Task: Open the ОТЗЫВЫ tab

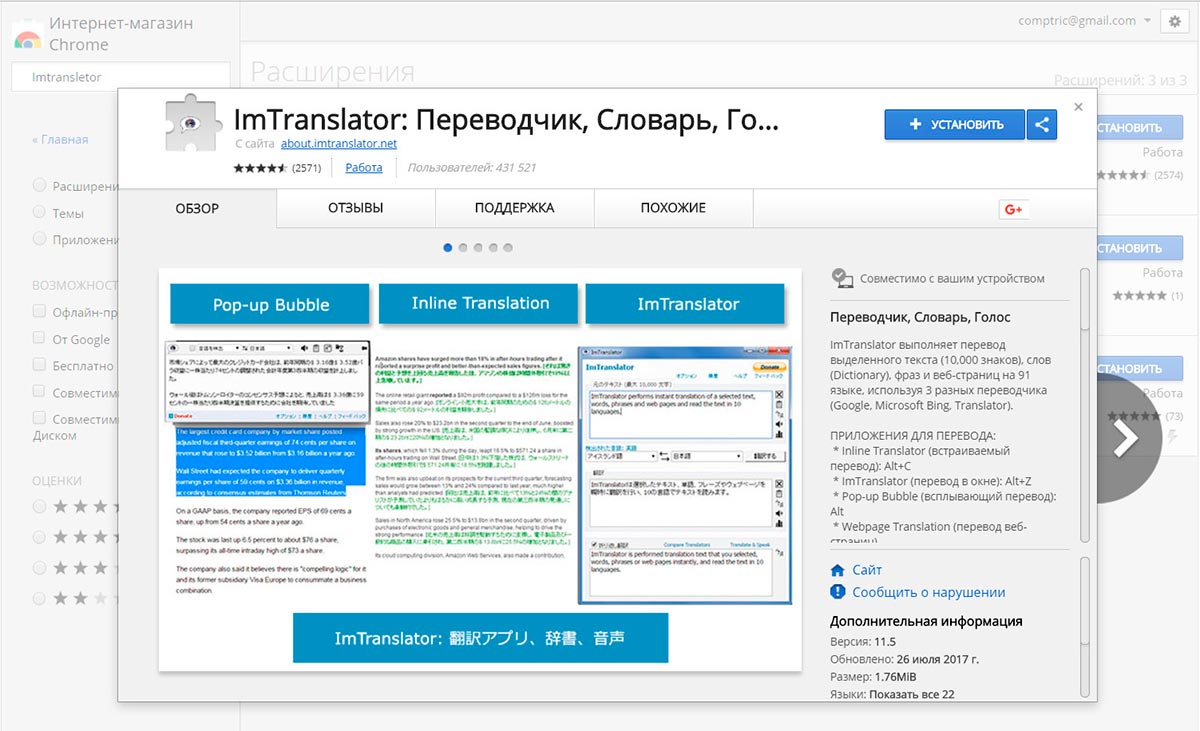Action: pyautogui.click(x=356, y=208)
